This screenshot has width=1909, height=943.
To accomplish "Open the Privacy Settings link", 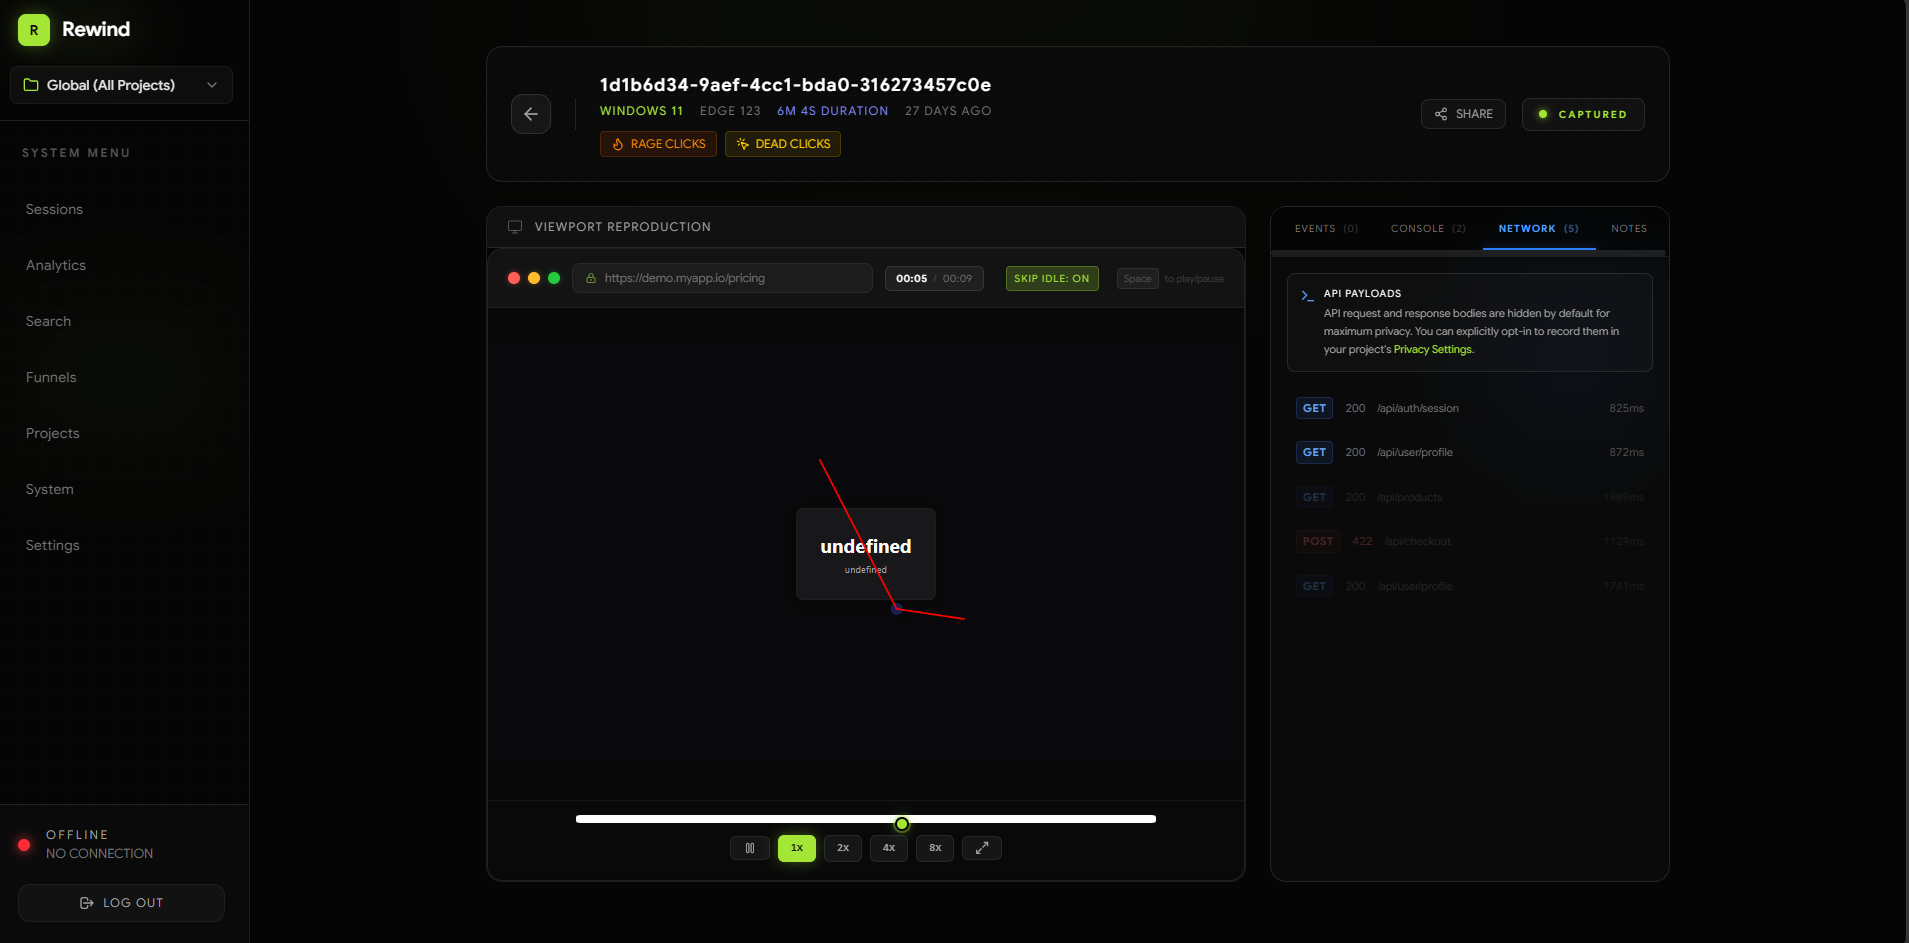I will coord(1432,350).
